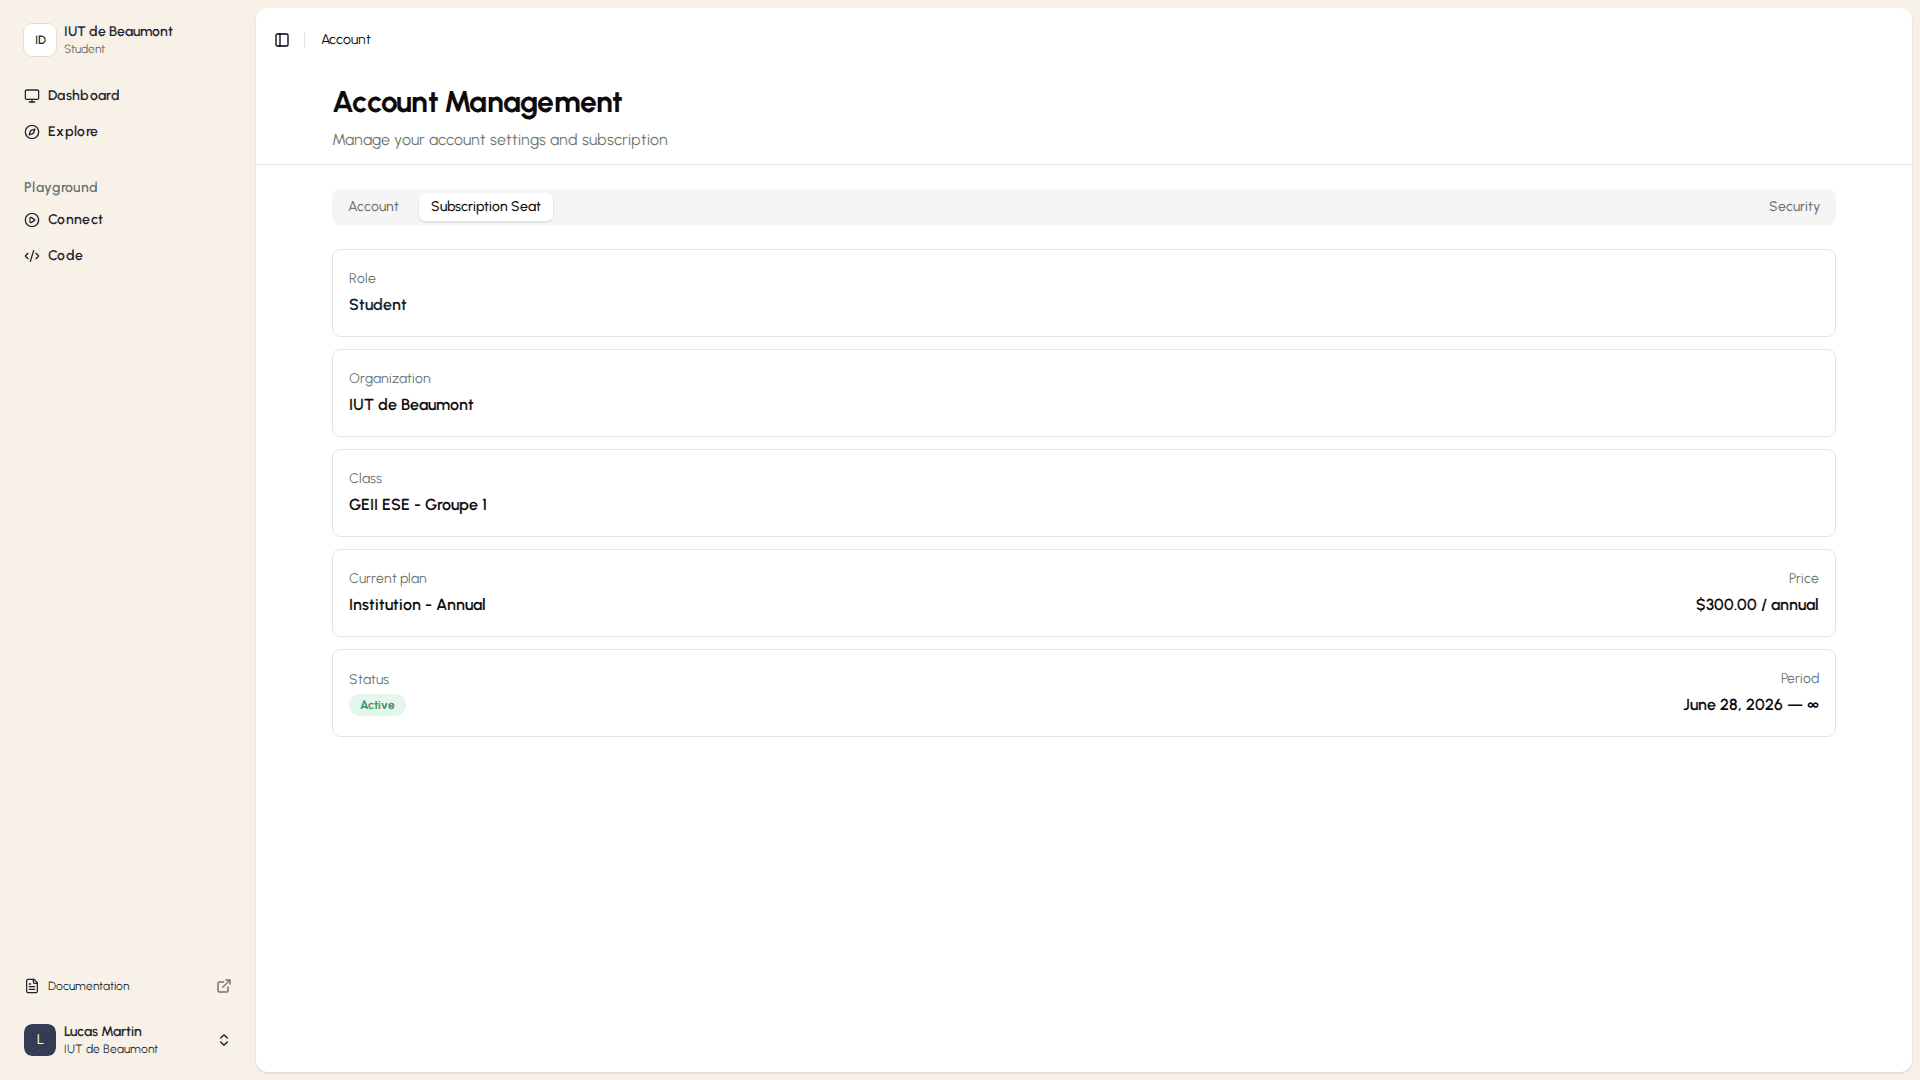Click the Account breadcrumb
Viewport: 1920px width, 1080px height.
click(346, 40)
